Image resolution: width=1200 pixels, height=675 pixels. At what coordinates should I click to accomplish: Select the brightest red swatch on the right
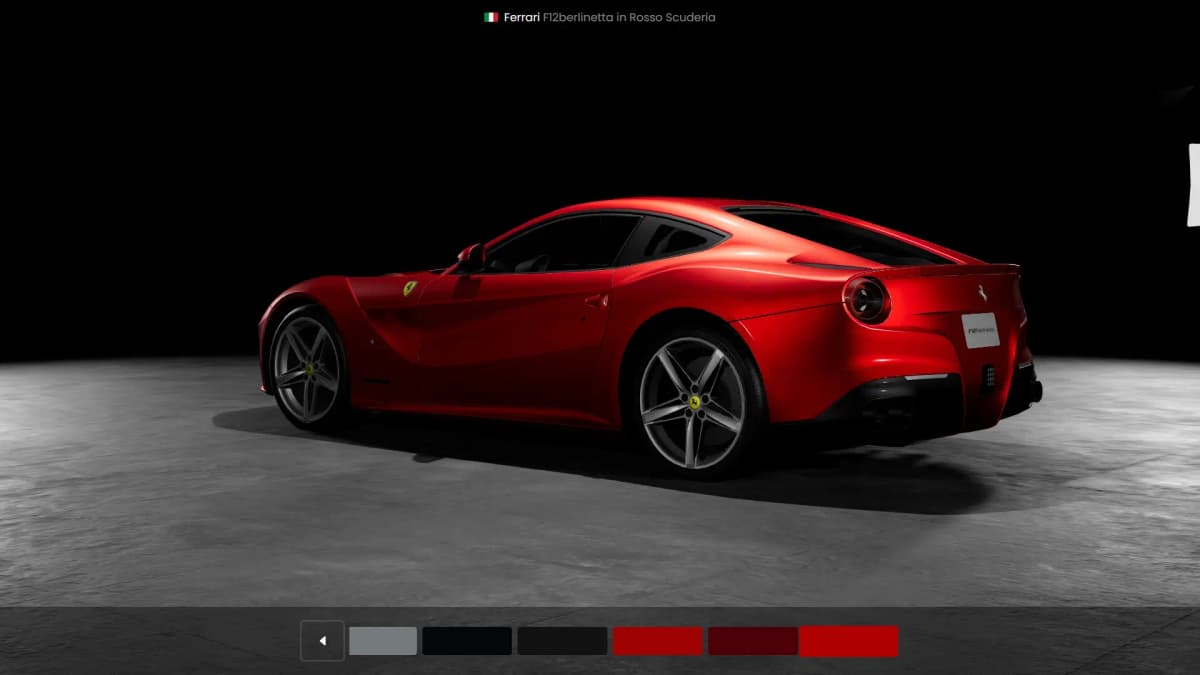(848, 641)
